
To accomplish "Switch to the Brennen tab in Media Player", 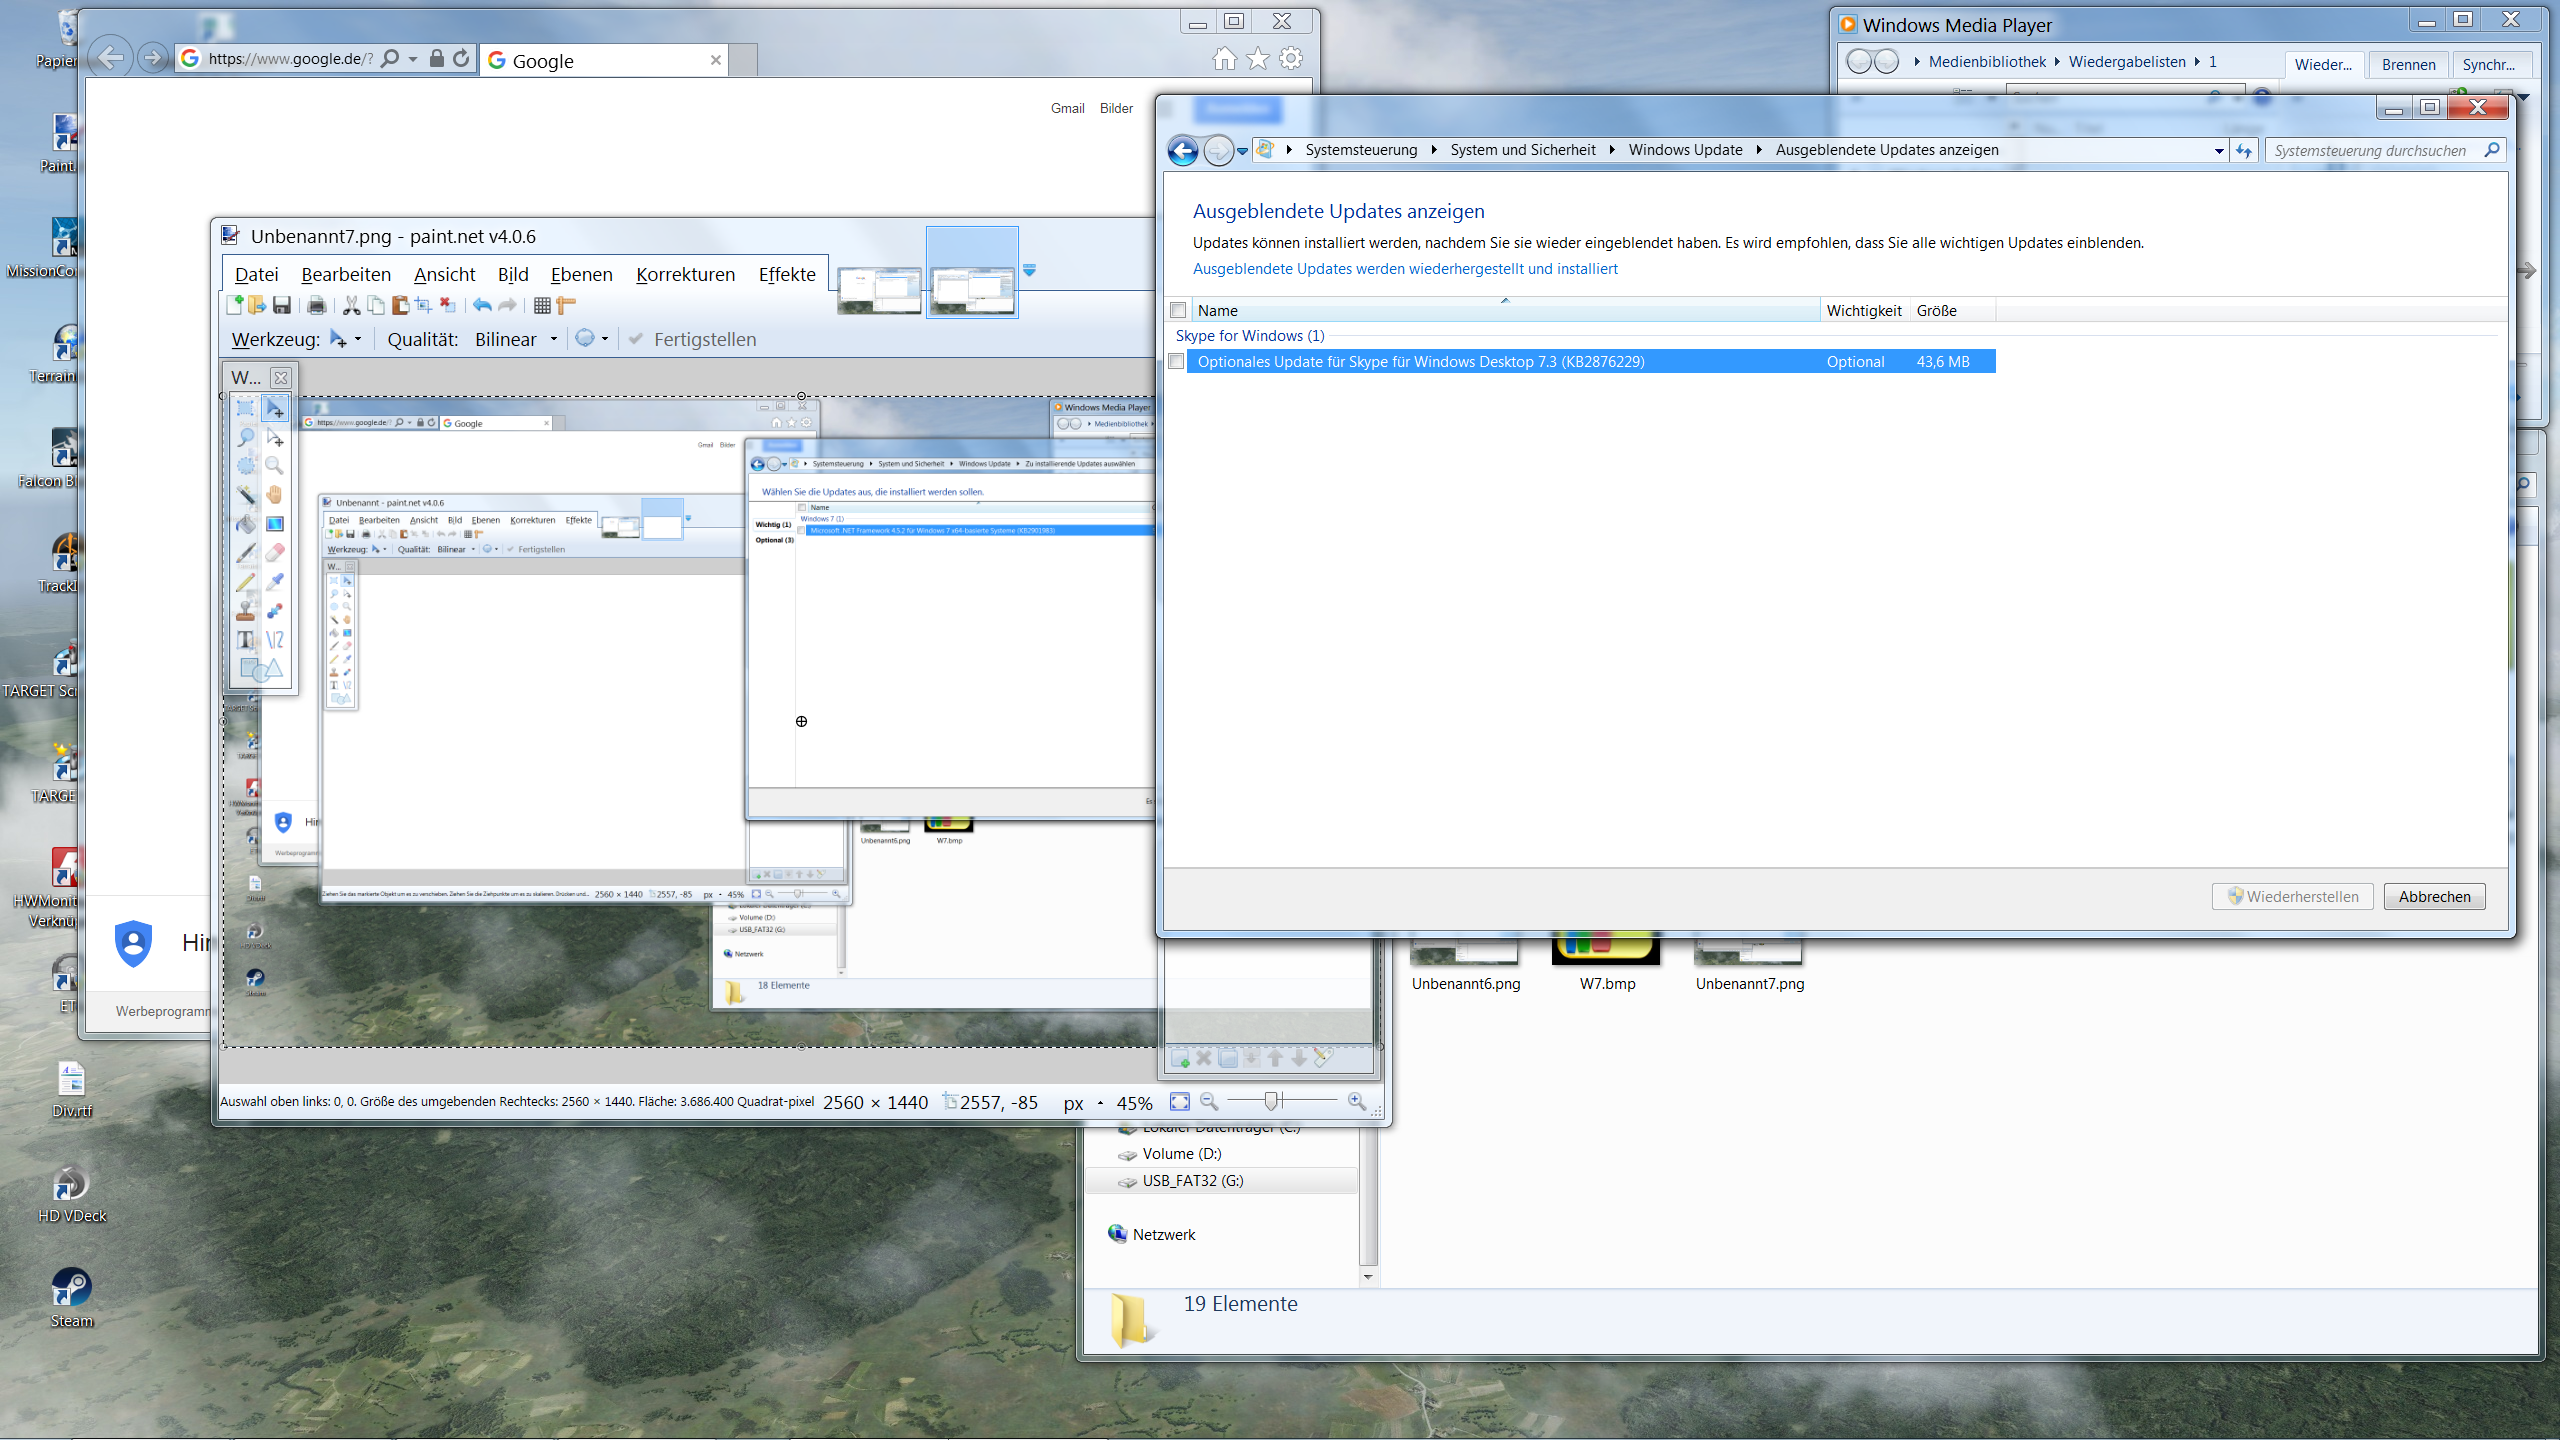I will pos(2407,64).
